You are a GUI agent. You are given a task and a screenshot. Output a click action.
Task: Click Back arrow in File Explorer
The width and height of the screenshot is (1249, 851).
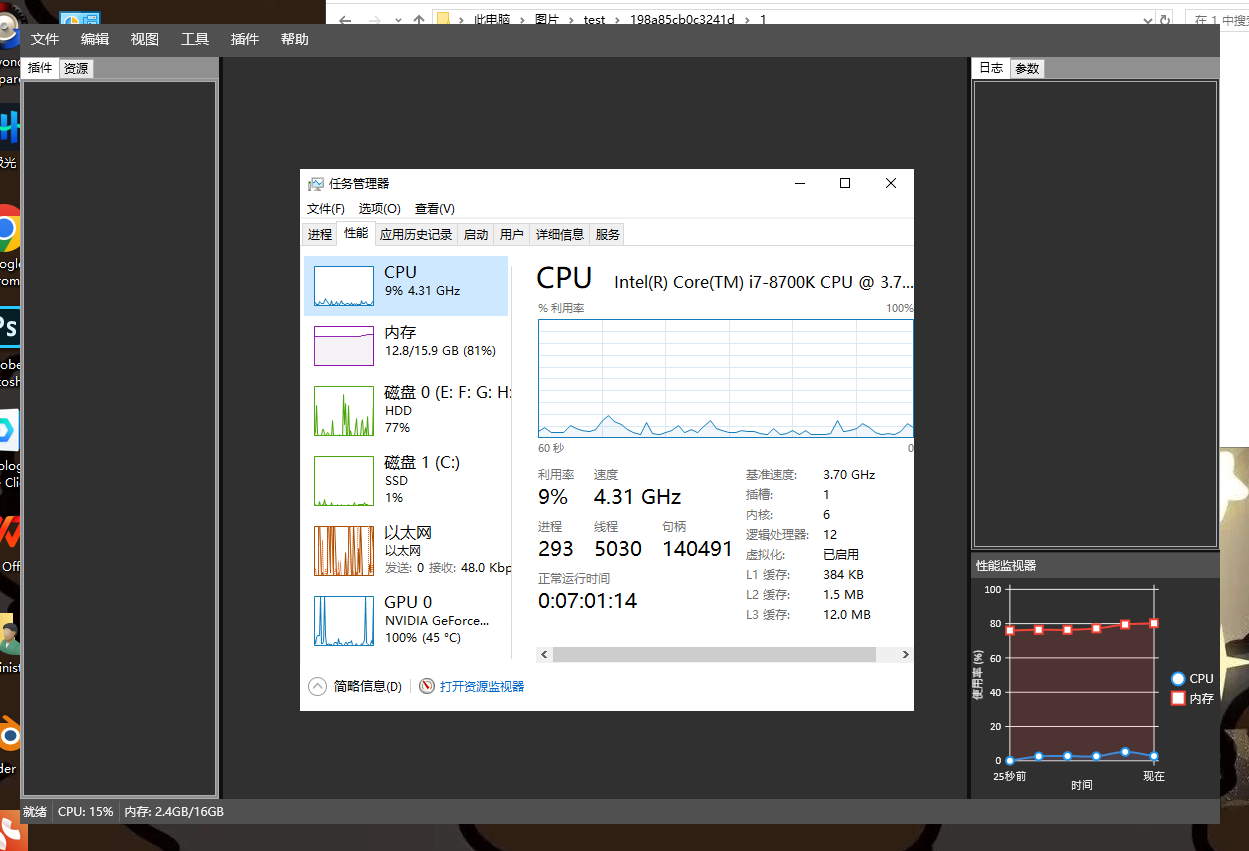tap(345, 19)
